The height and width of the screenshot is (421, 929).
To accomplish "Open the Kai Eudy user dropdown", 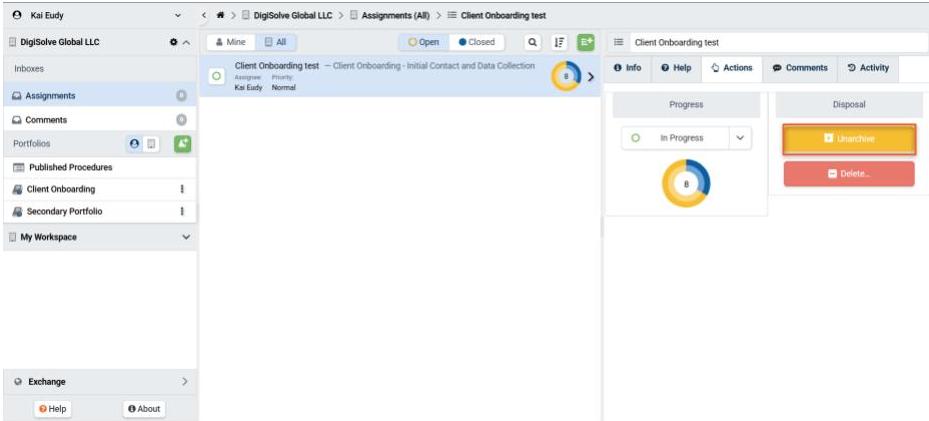I will click(x=178, y=16).
